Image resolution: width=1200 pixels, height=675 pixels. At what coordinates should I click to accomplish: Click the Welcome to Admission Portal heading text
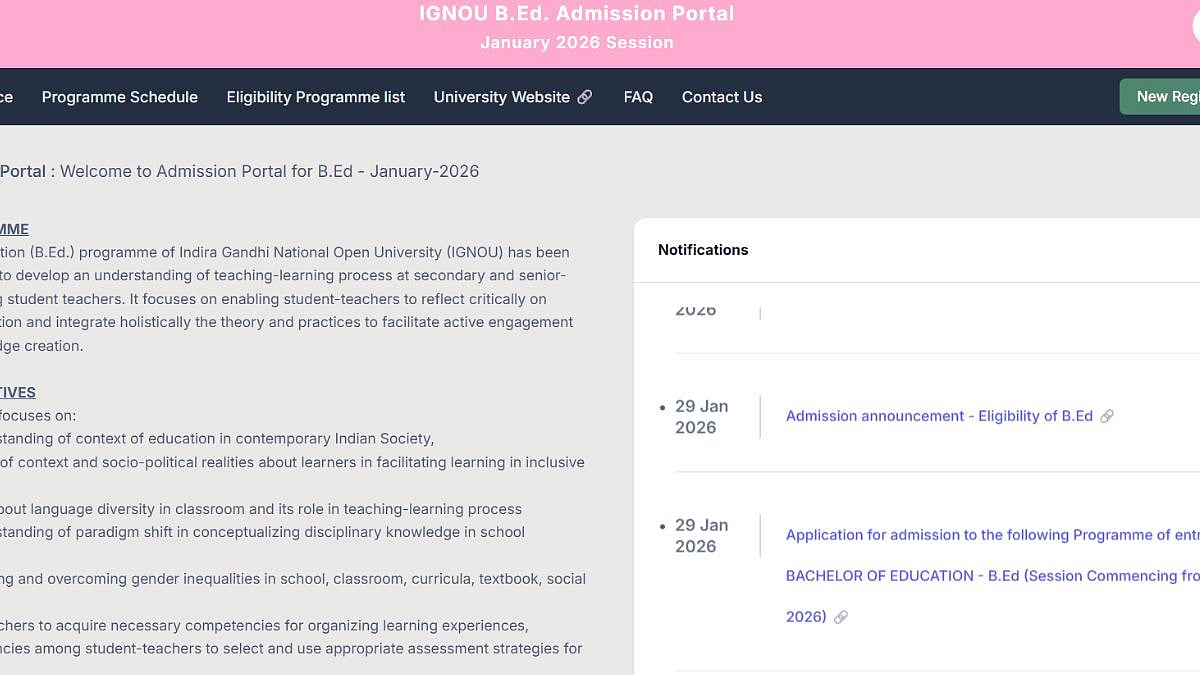click(270, 171)
